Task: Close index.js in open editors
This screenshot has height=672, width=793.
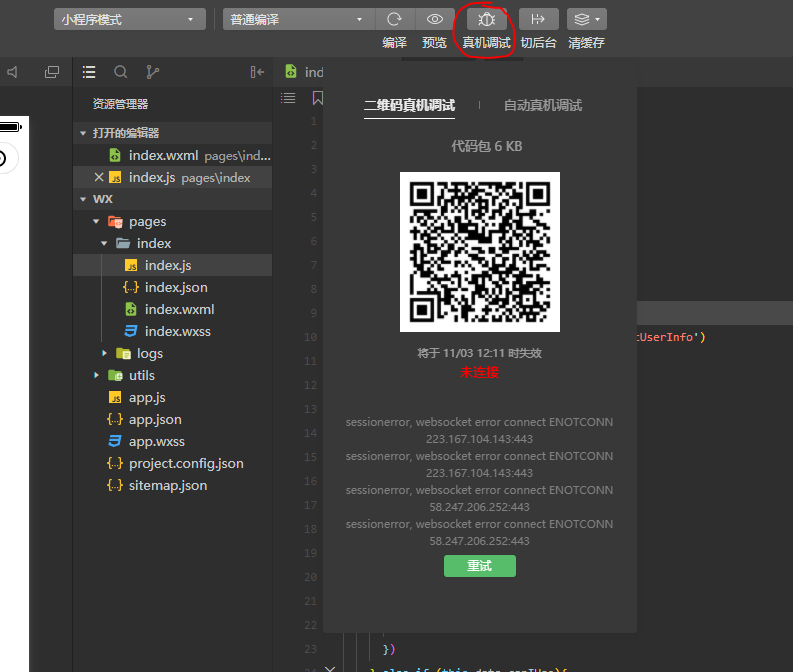Action: click(99, 177)
